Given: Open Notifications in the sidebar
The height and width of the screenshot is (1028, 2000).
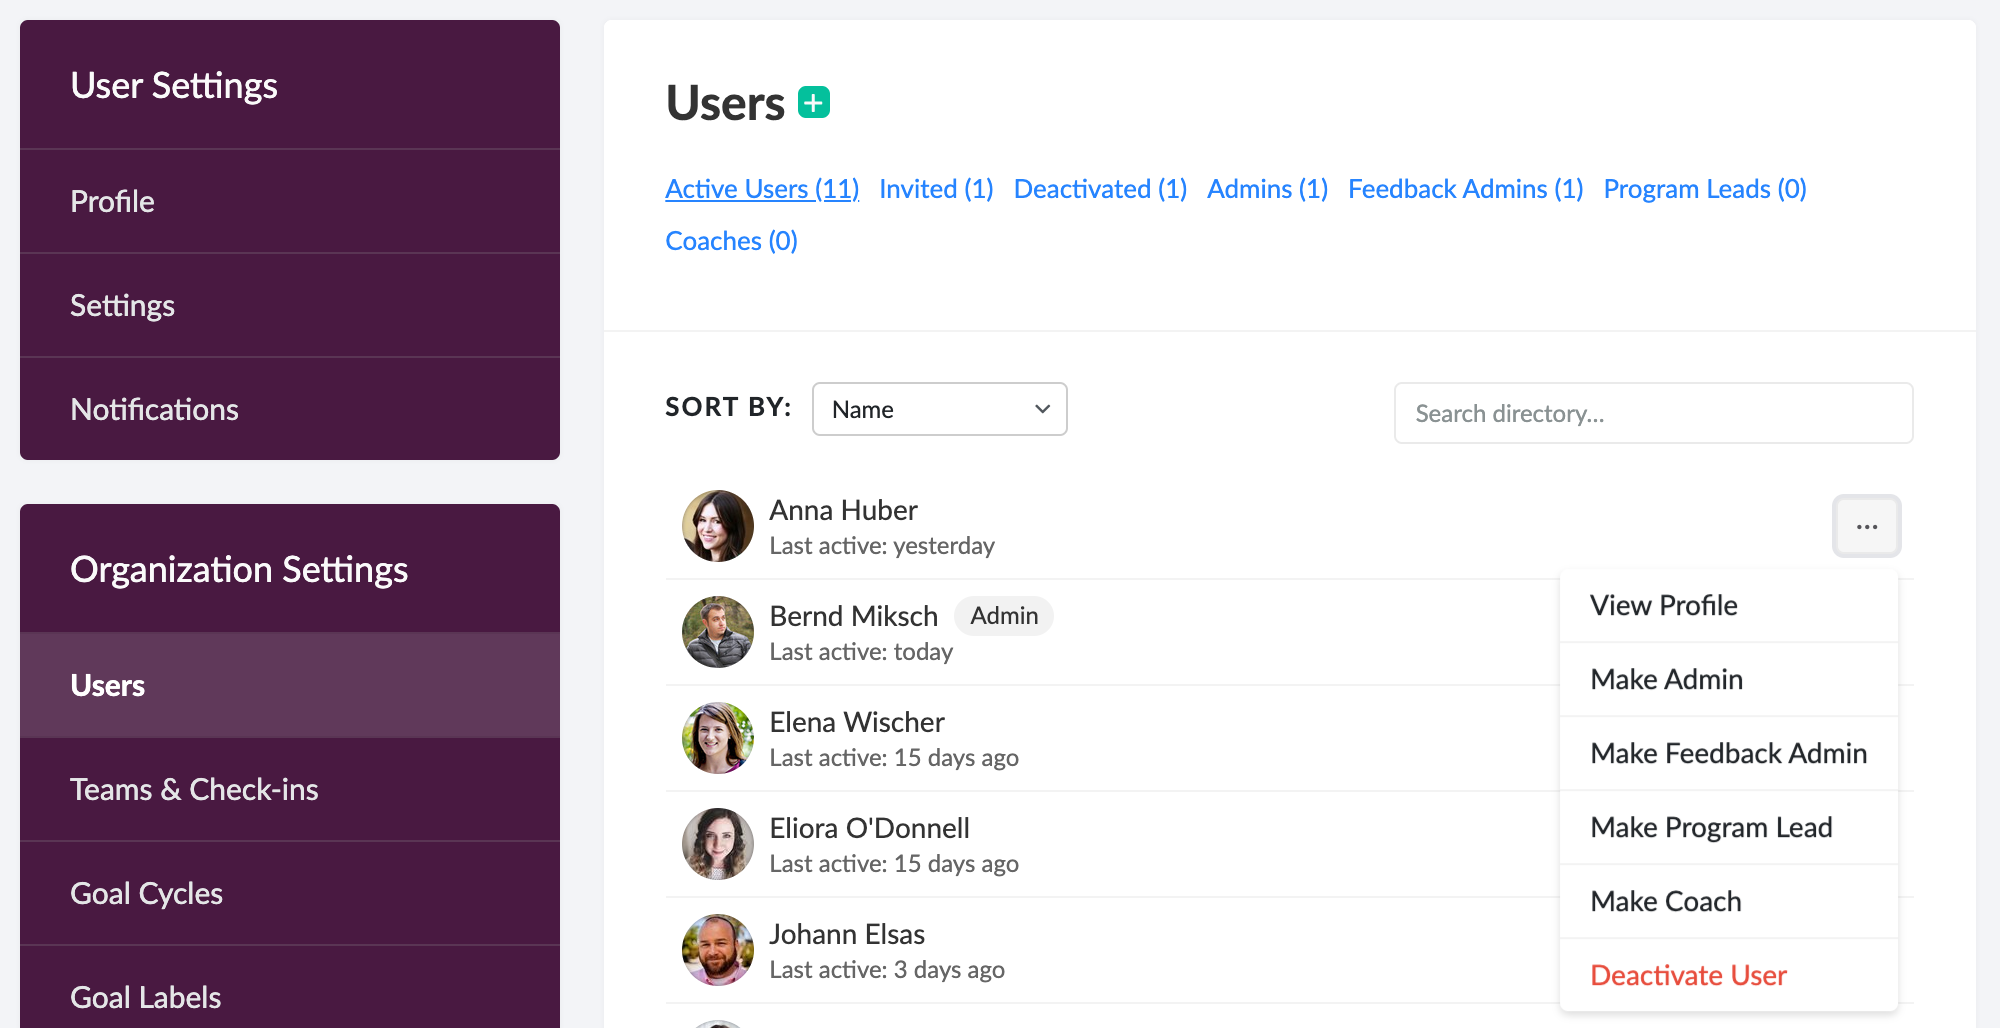Looking at the screenshot, I should (290, 409).
